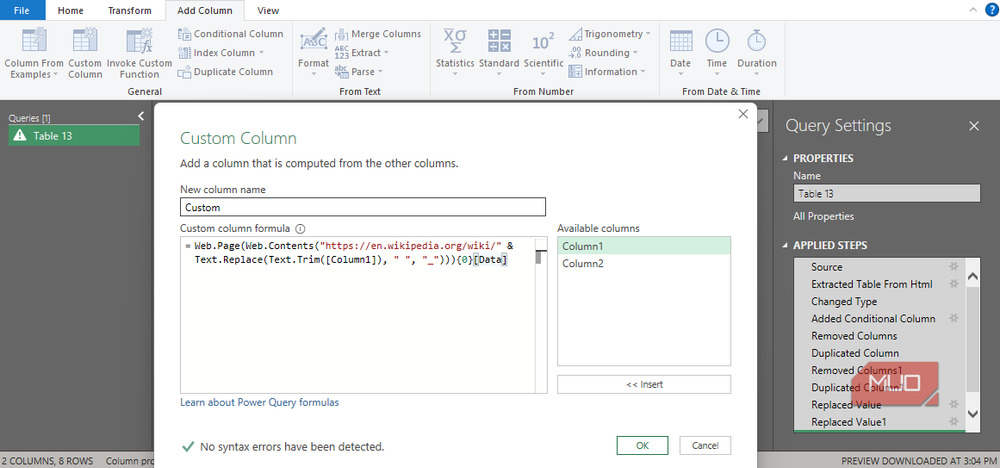Viewport: 1000px width, 468px height.
Task: Click Duplicate Column in ribbon
Action: [x=225, y=72]
